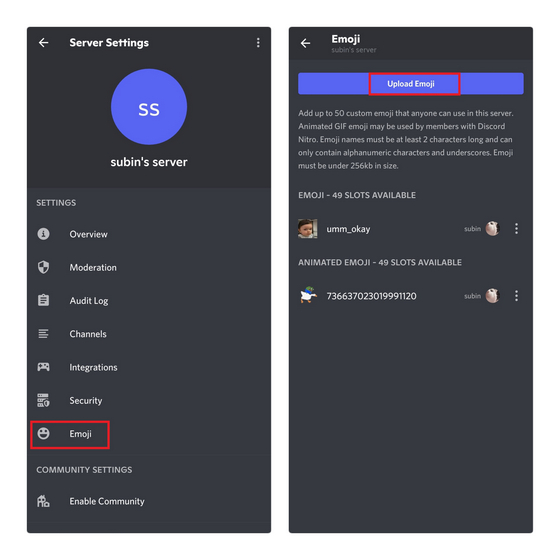The width and height of the screenshot is (560, 560).
Task: Go back from the Emoji screen
Action: [305, 43]
